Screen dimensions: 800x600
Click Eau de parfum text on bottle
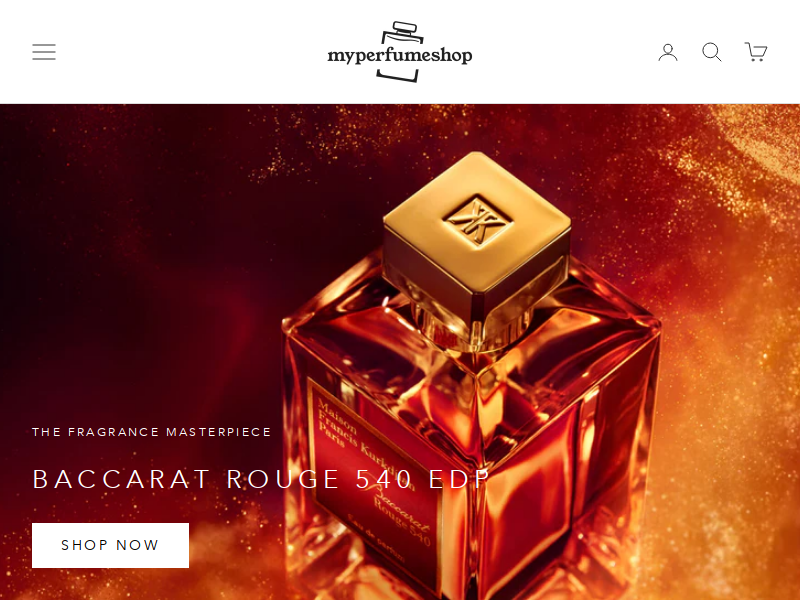[x=377, y=541]
